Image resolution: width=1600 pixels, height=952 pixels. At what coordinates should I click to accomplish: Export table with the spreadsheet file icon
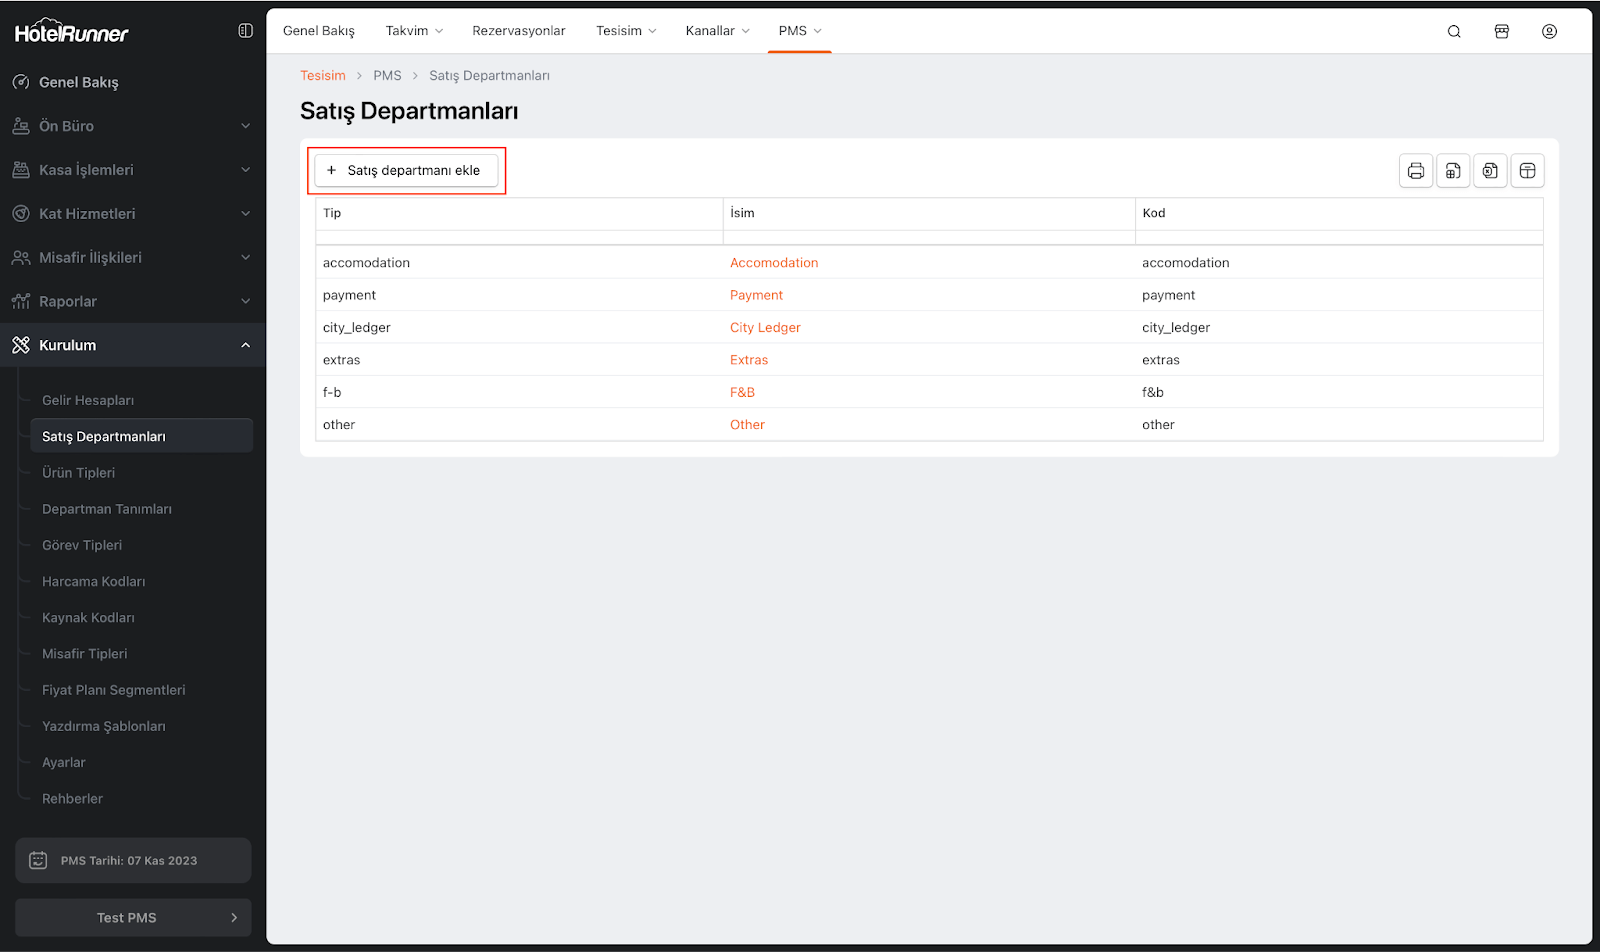click(x=1453, y=171)
